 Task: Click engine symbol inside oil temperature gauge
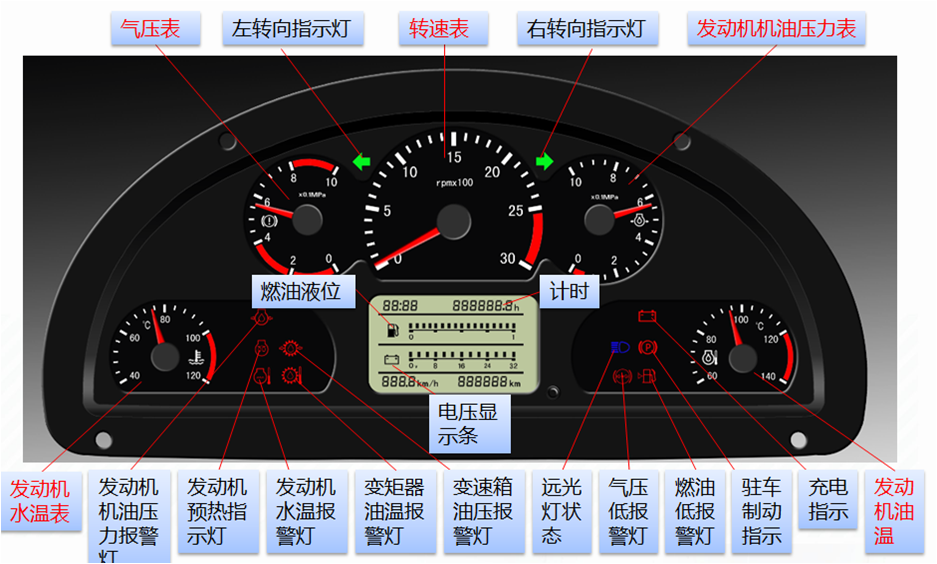[x=710, y=356]
